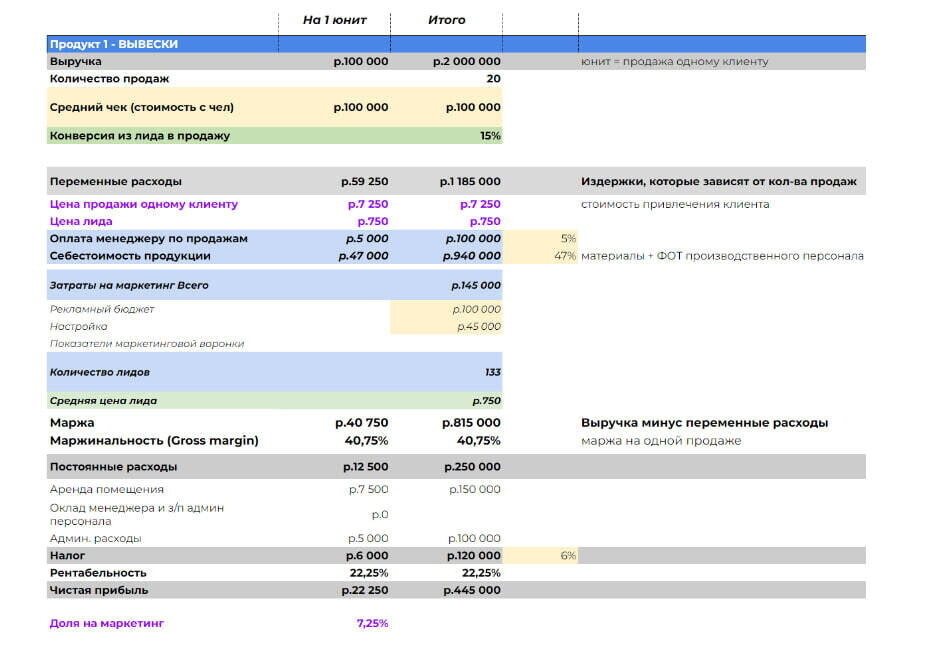Select the Выручка total cell р.2 000 000
Image resolution: width=941 pixels, height=652 pixels.
(466, 62)
